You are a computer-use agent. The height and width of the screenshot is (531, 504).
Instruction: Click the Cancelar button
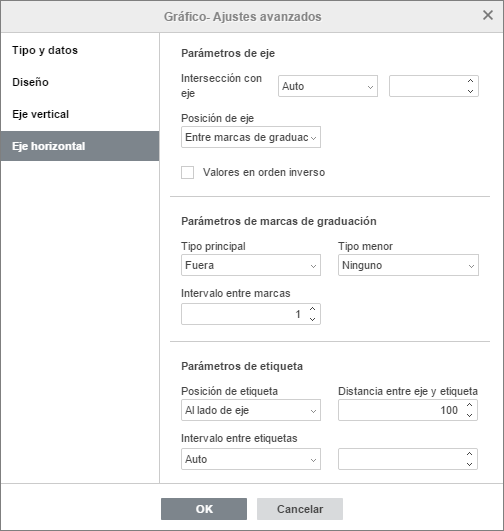click(300, 509)
